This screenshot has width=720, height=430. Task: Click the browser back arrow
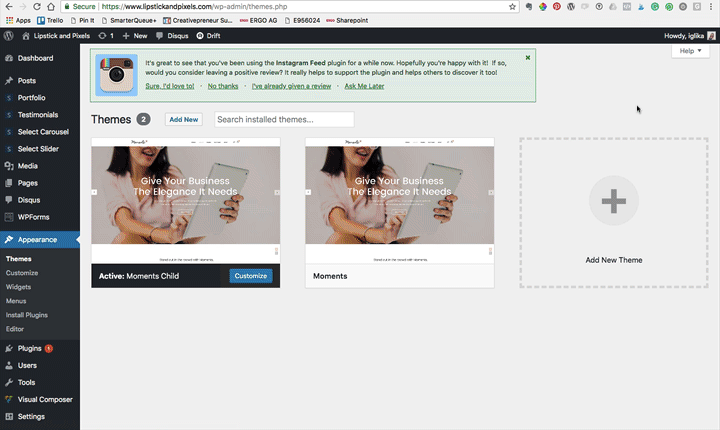9,6
